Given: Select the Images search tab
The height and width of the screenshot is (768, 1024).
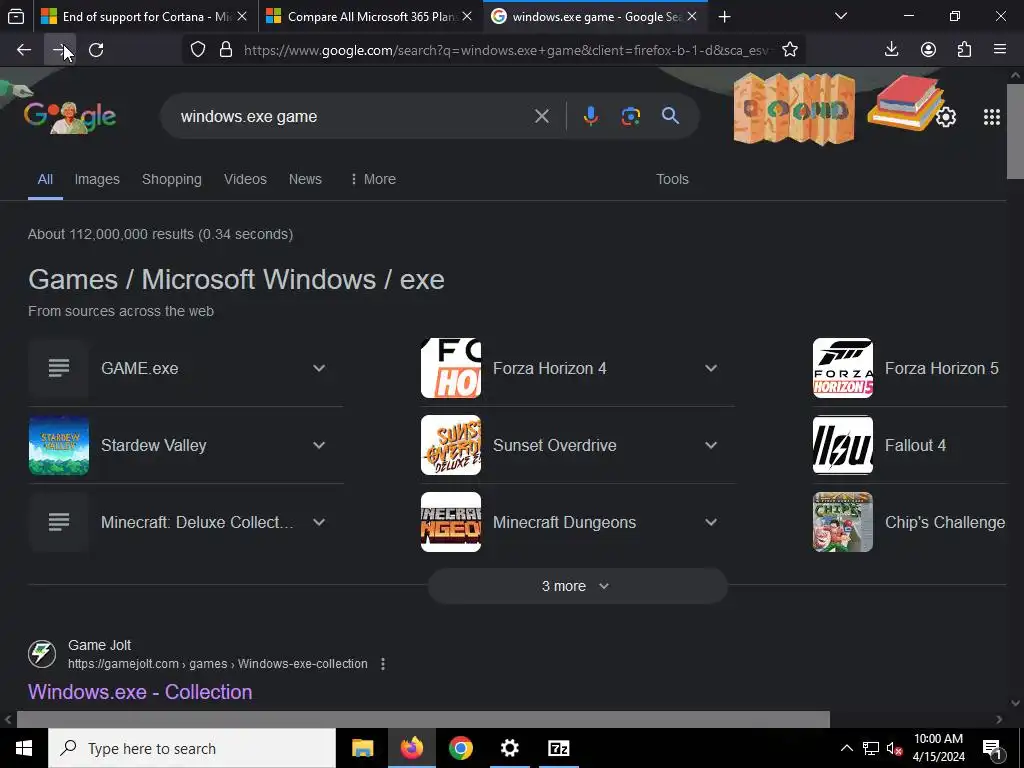Looking at the screenshot, I should click(97, 179).
